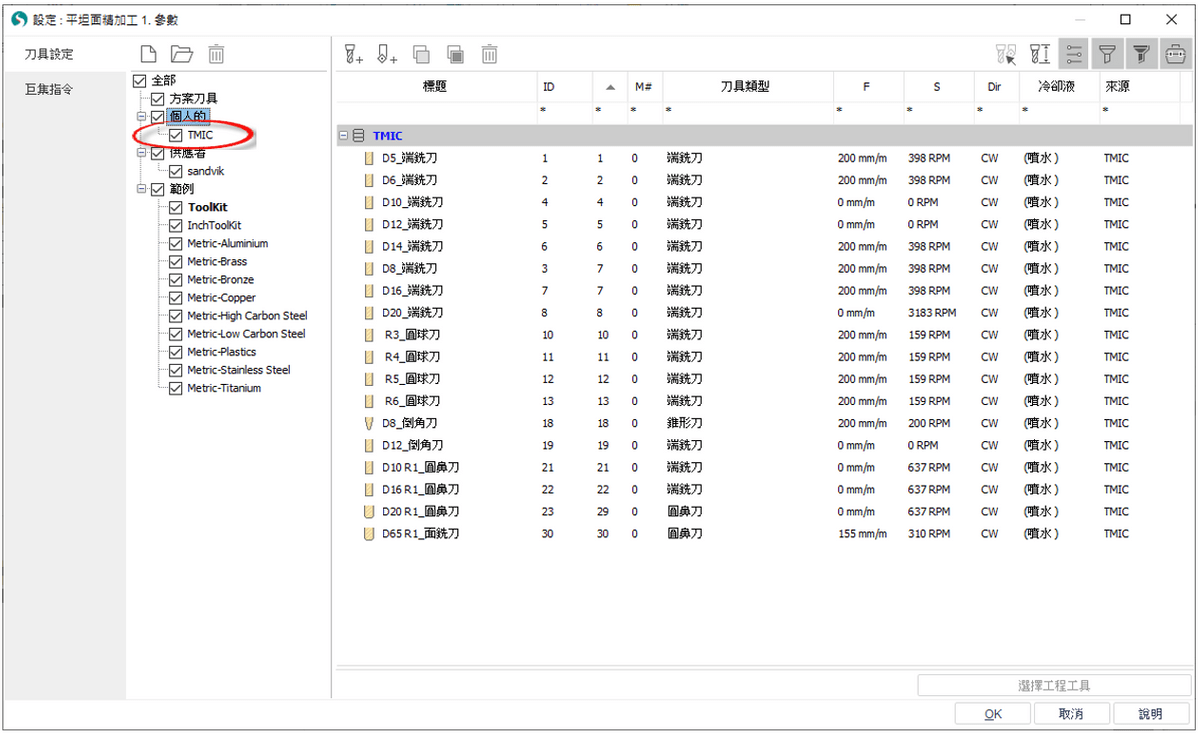Click the new library page icon
This screenshot has height=736, width=1200.
(148, 55)
